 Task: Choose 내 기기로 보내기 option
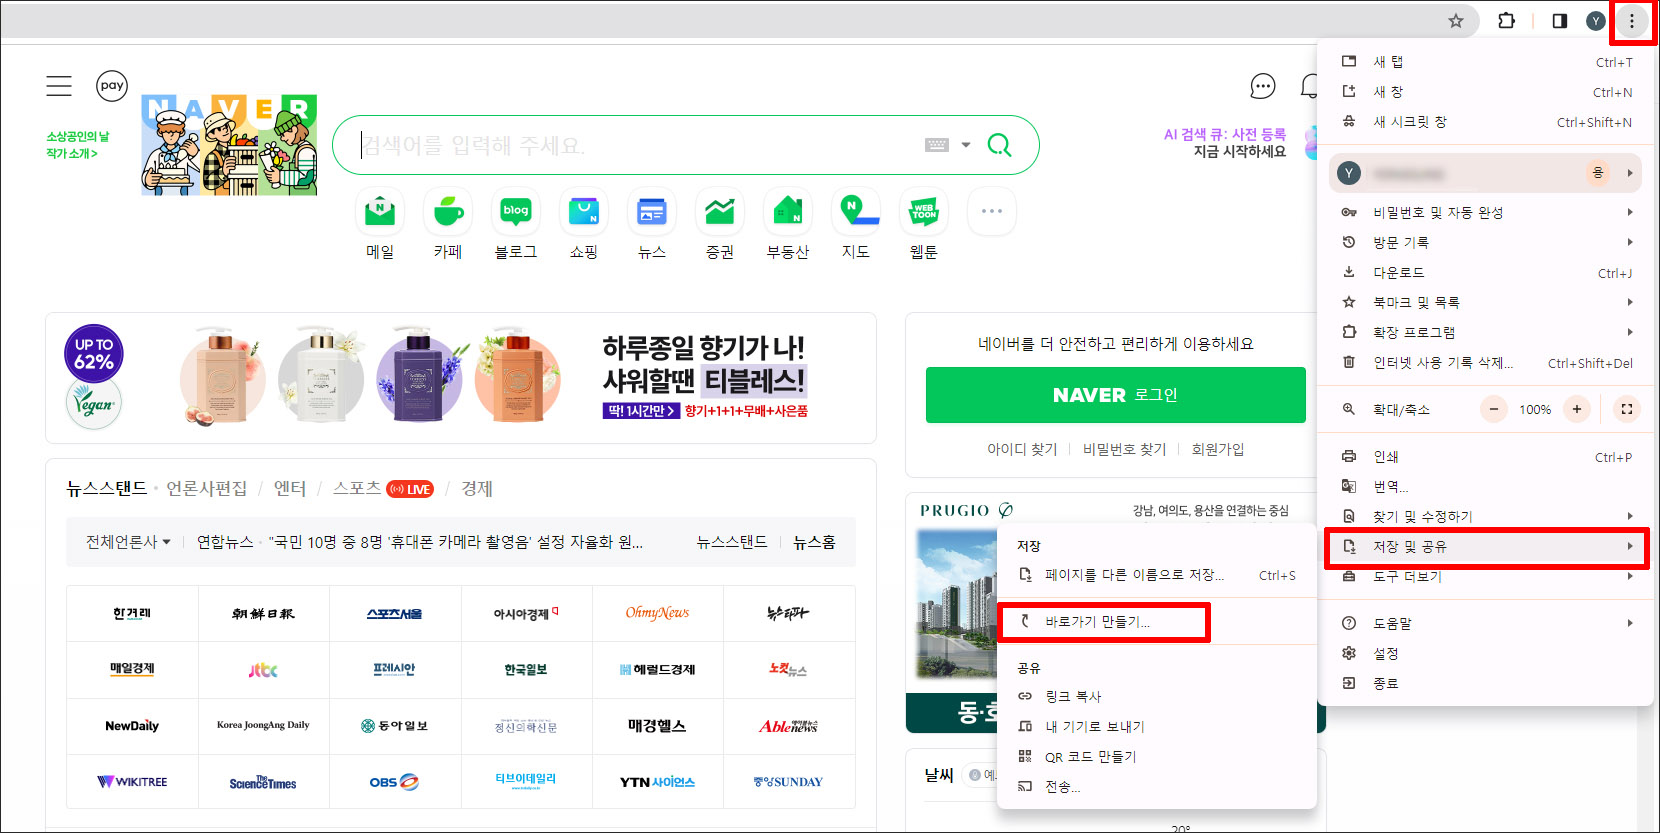click(1157, 726)
